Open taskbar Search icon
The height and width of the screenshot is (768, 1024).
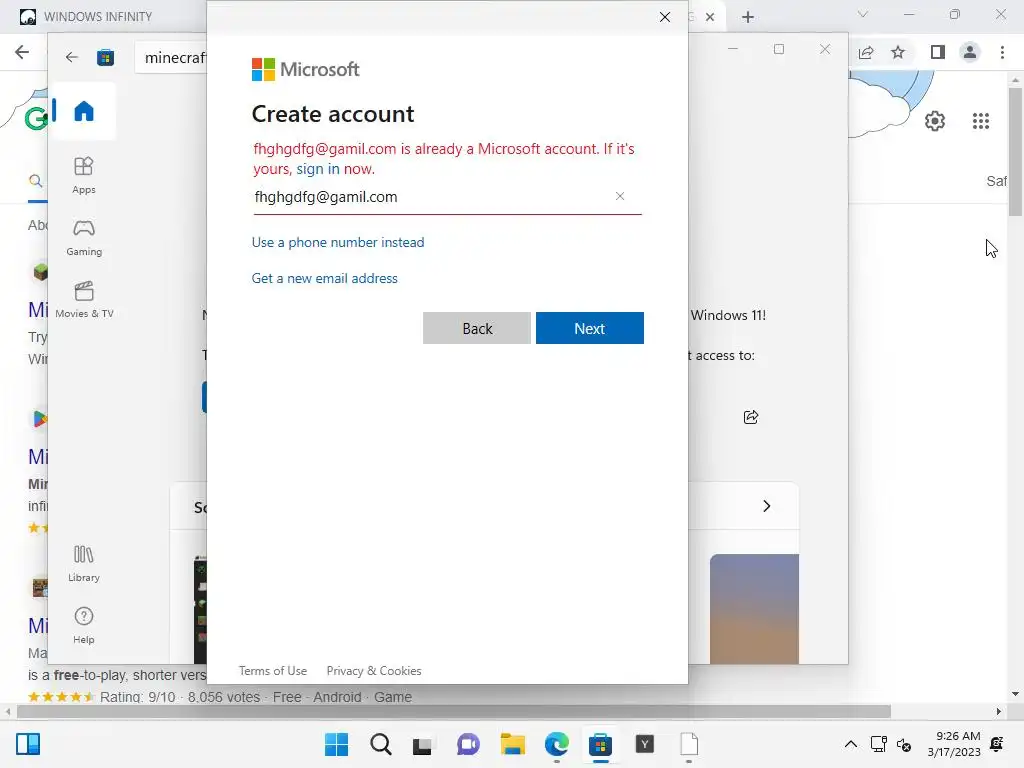tap(381, 744)
